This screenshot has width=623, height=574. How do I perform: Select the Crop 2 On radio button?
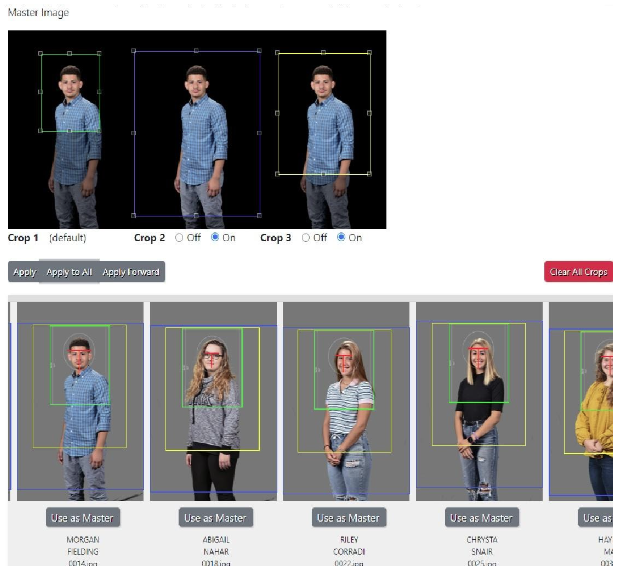(x=215, y=238)
